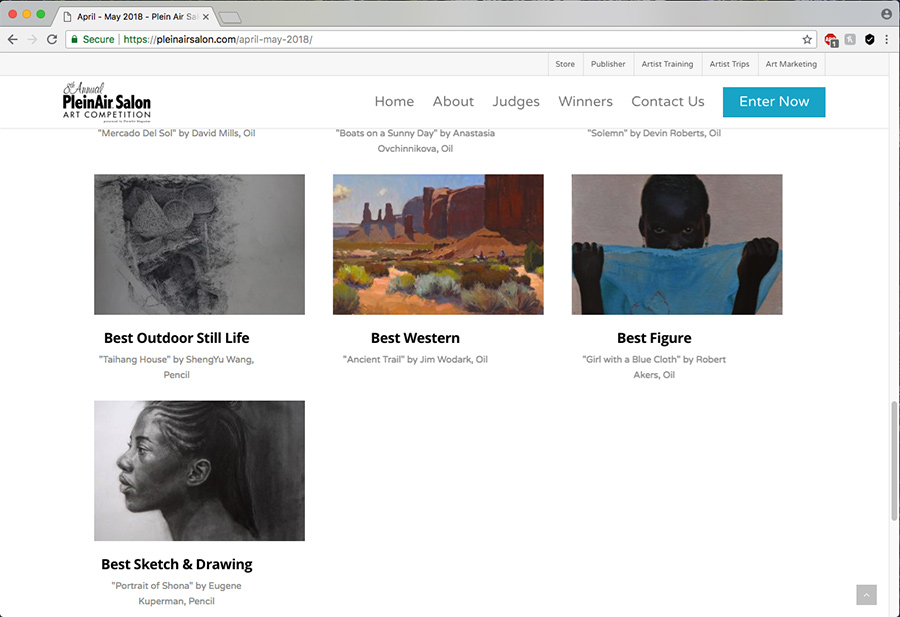Click the Mercado Del Sol caption
900x617 pixels.
tap(176, 133)
